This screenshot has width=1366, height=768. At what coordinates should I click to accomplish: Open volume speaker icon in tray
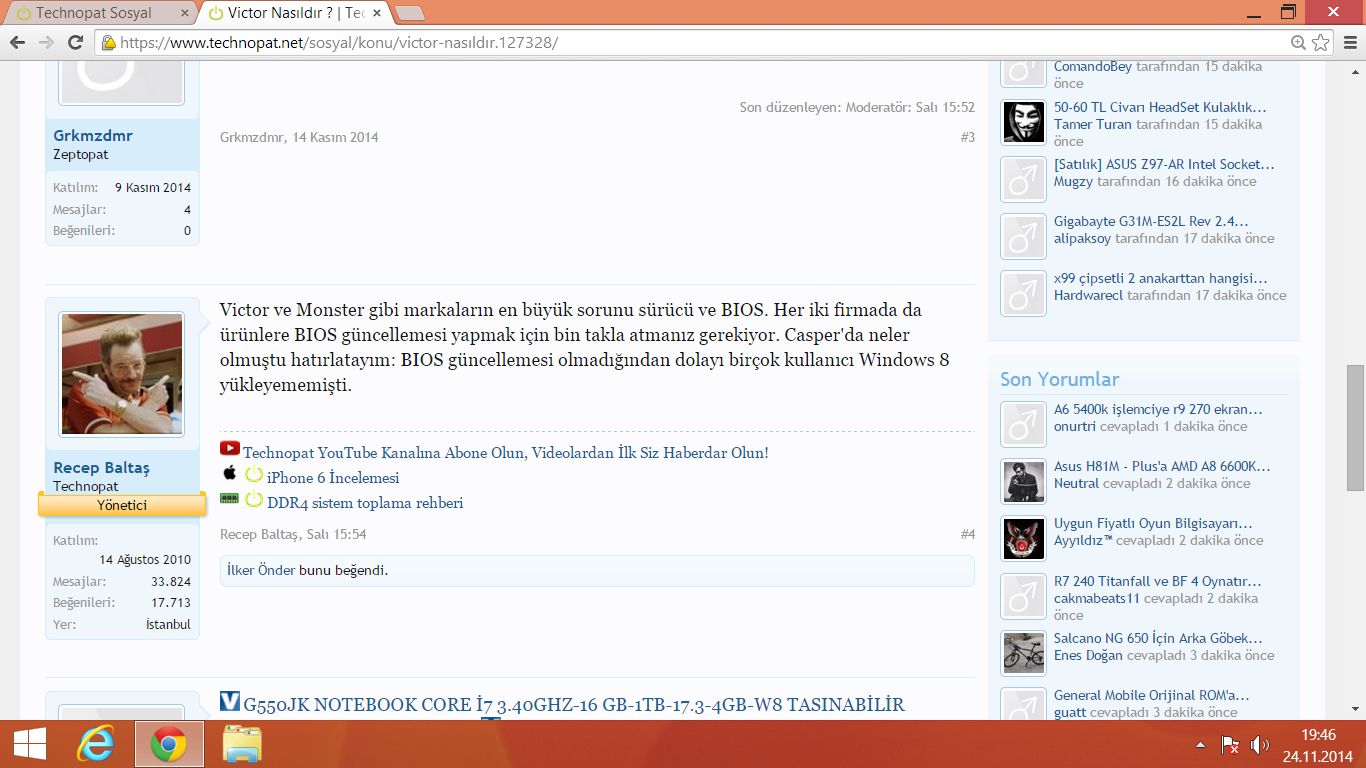click(x=1260, y=745)
